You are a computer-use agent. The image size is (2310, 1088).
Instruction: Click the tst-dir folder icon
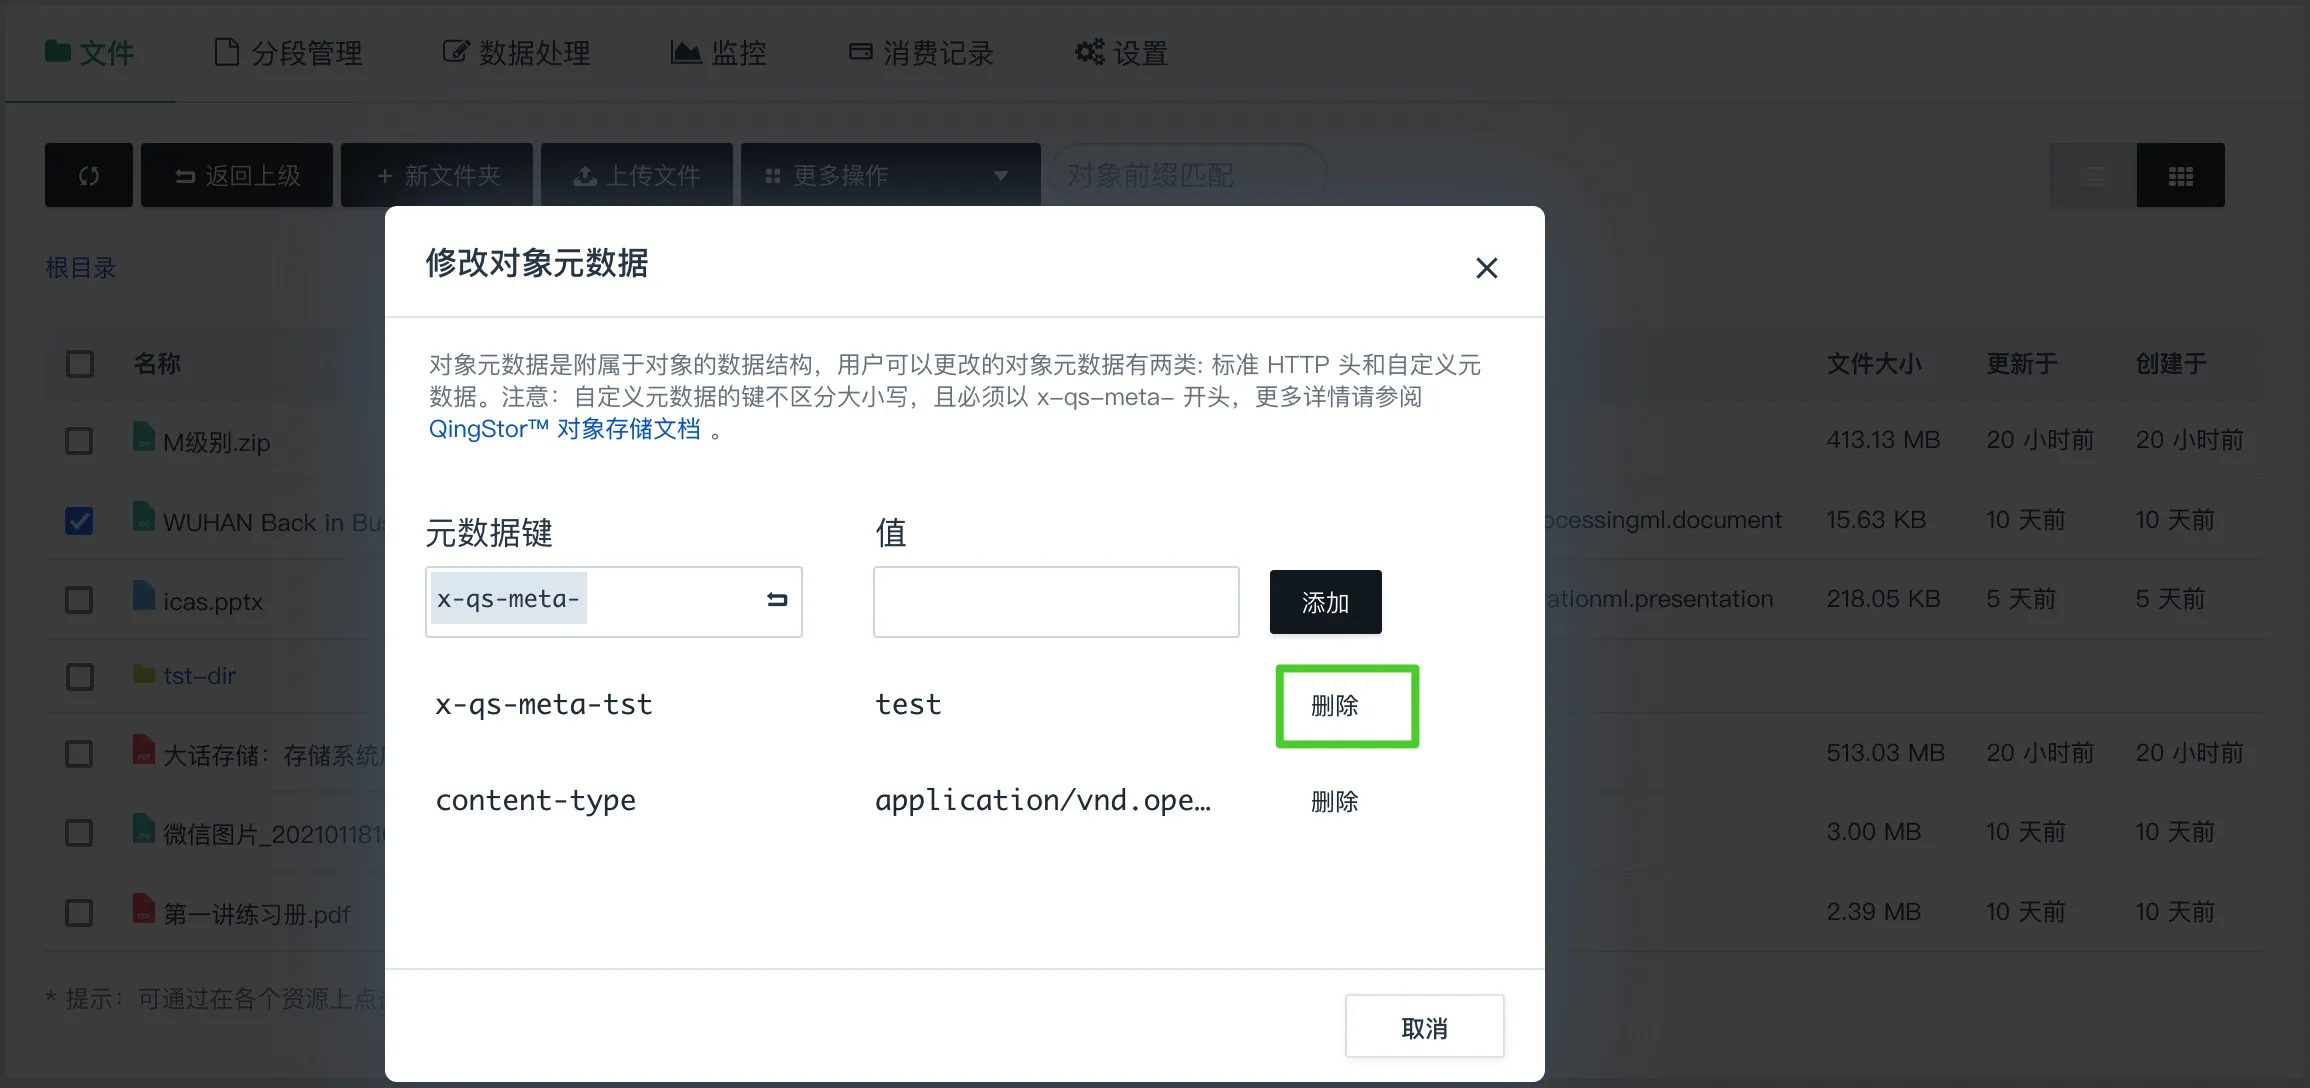coord(144,674)
